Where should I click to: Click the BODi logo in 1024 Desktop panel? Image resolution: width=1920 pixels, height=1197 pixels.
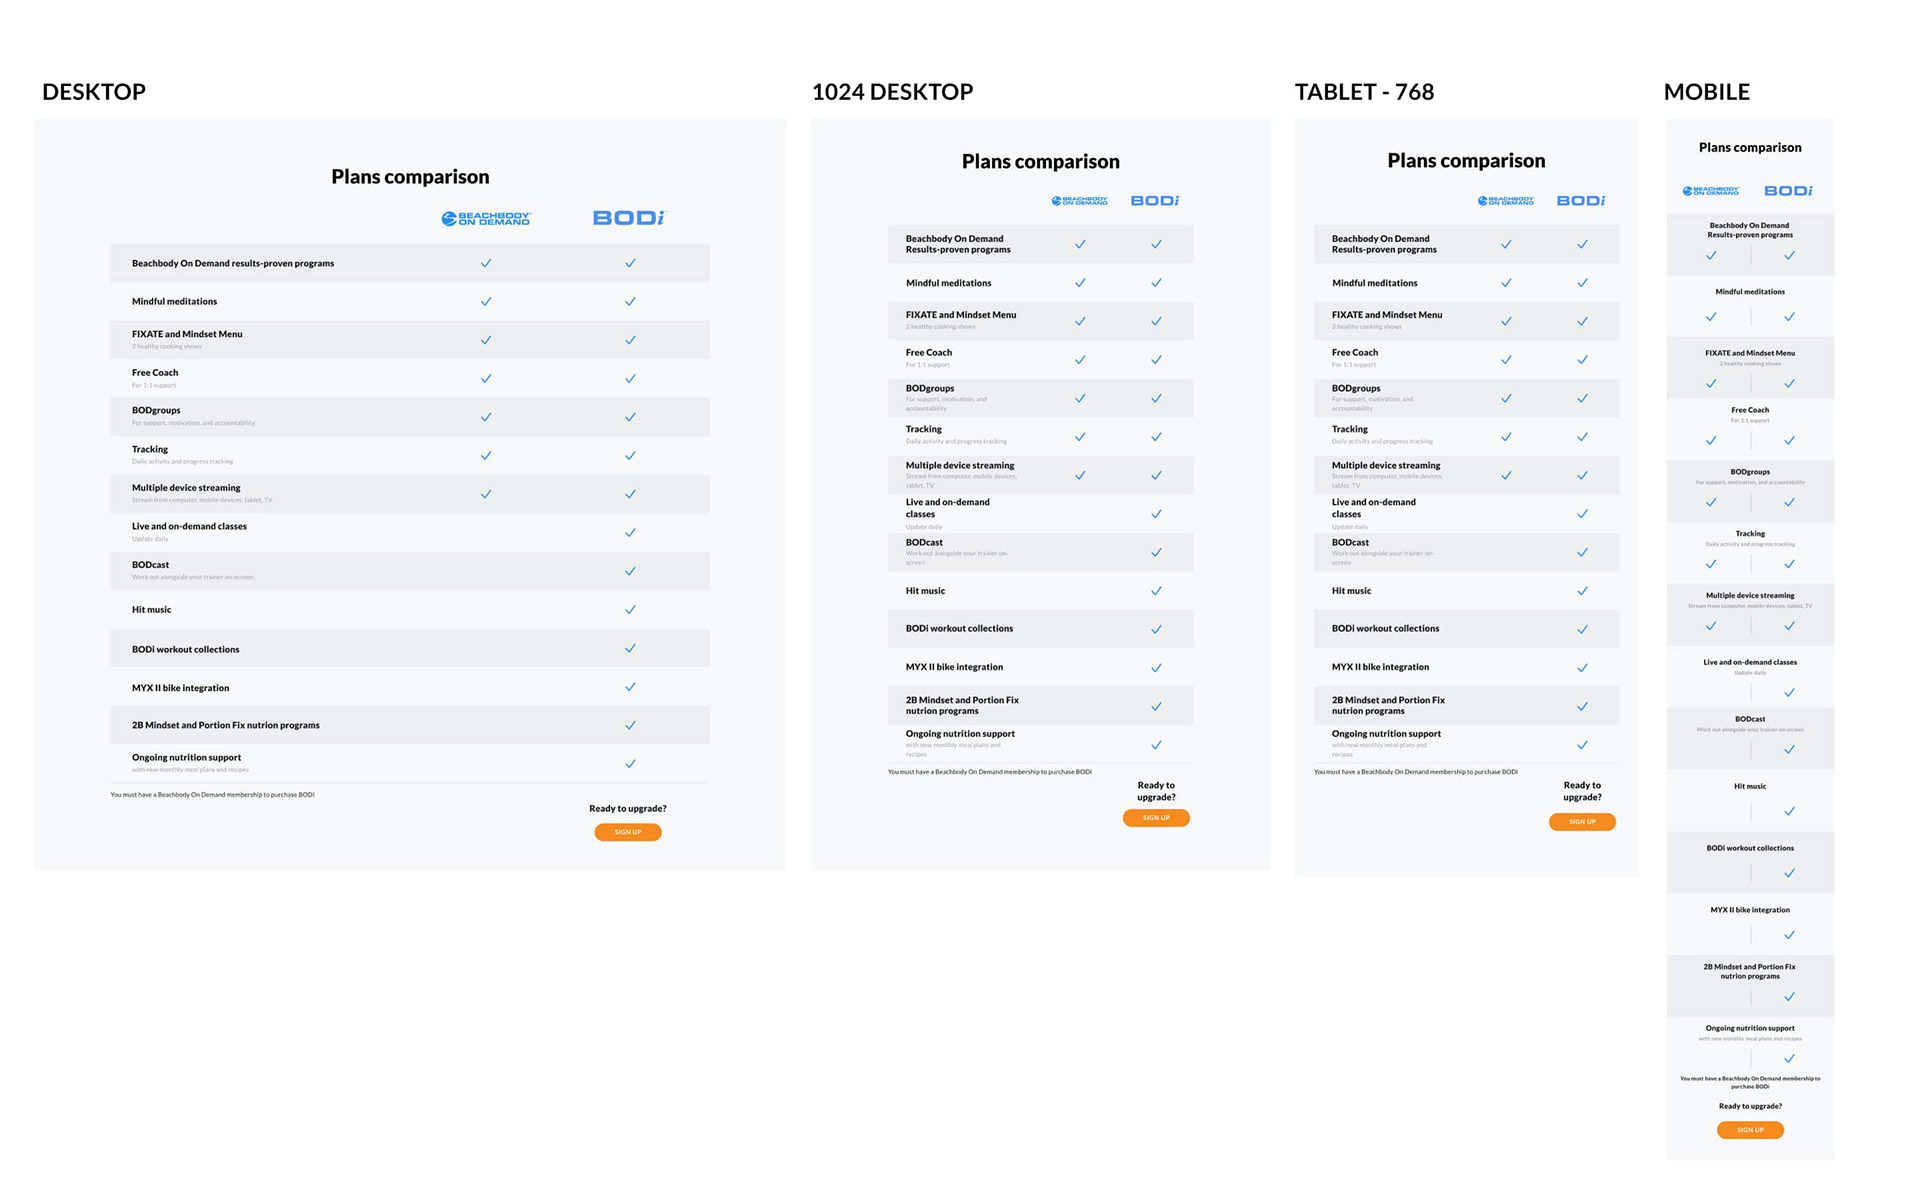(x=1155, y=201)
